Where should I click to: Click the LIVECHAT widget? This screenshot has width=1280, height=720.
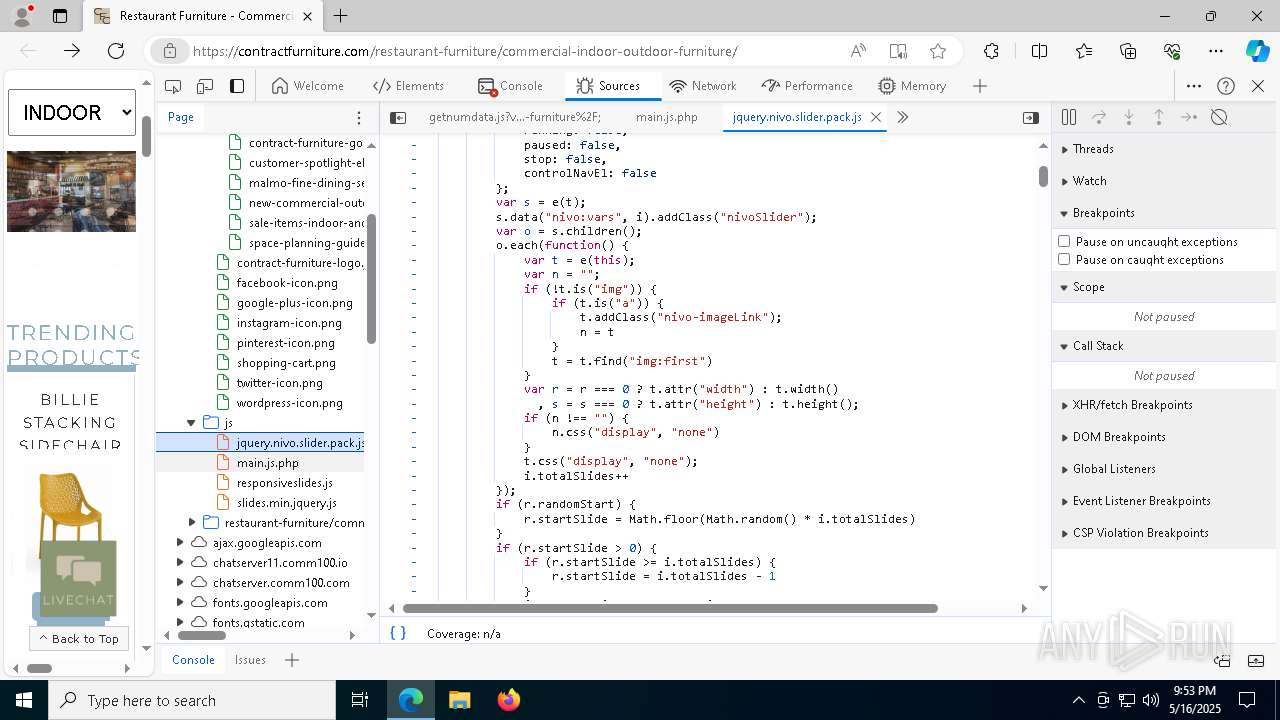pos(78,578)
